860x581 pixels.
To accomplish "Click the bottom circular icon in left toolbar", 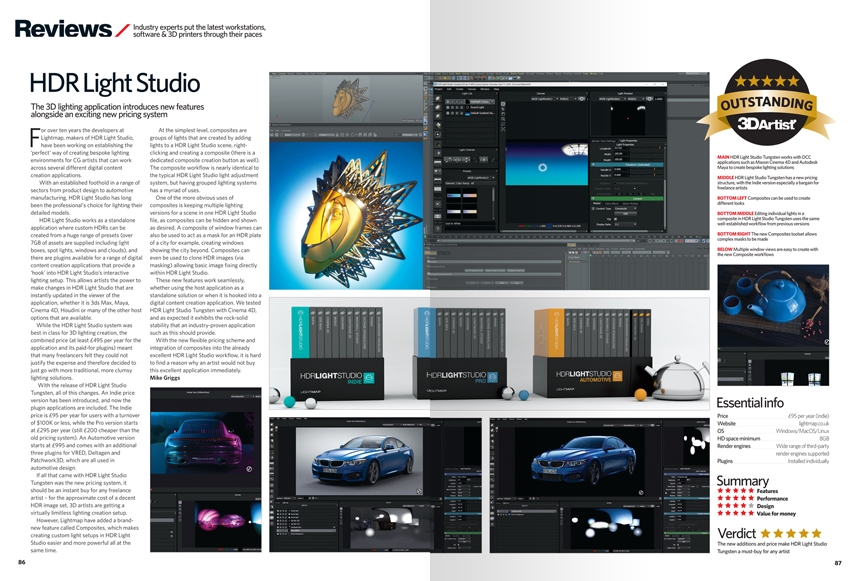I will (438, 228).
